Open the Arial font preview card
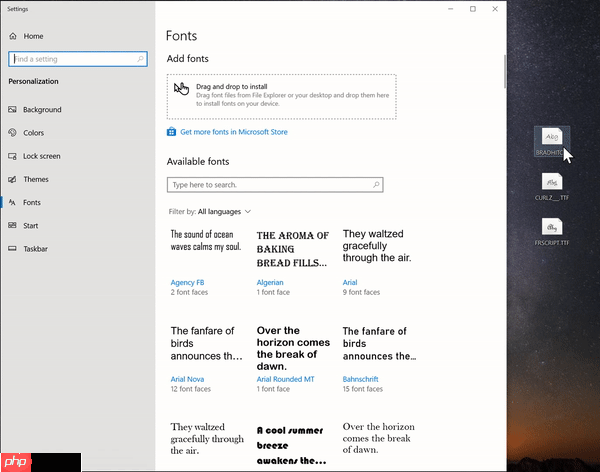600x472 pixels. coord(377,246)
